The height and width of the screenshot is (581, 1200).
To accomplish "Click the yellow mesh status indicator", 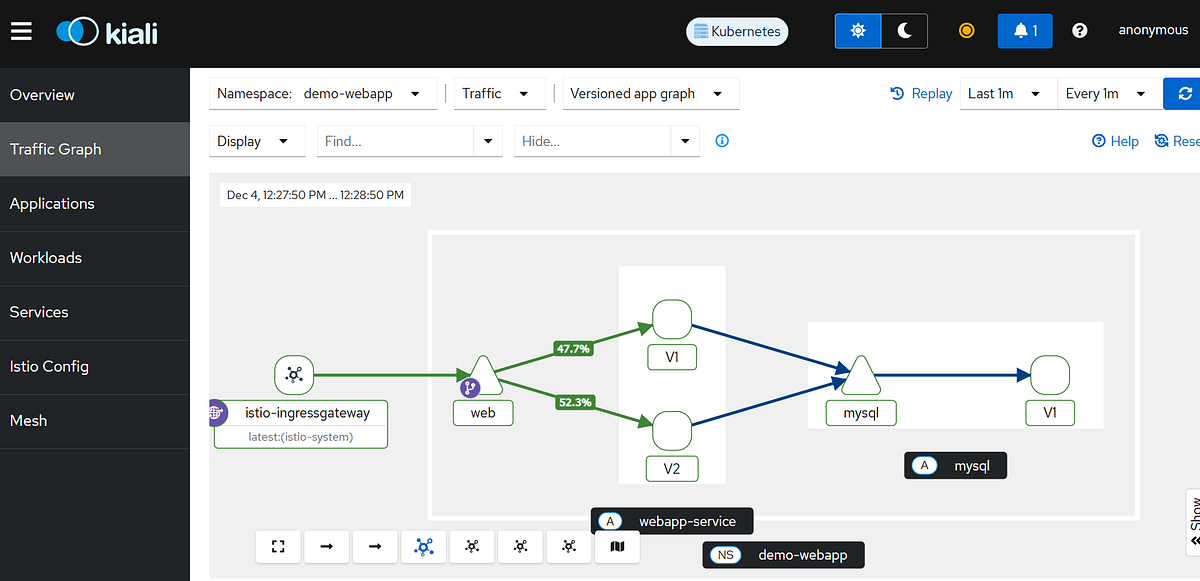I will pos(966,31).
